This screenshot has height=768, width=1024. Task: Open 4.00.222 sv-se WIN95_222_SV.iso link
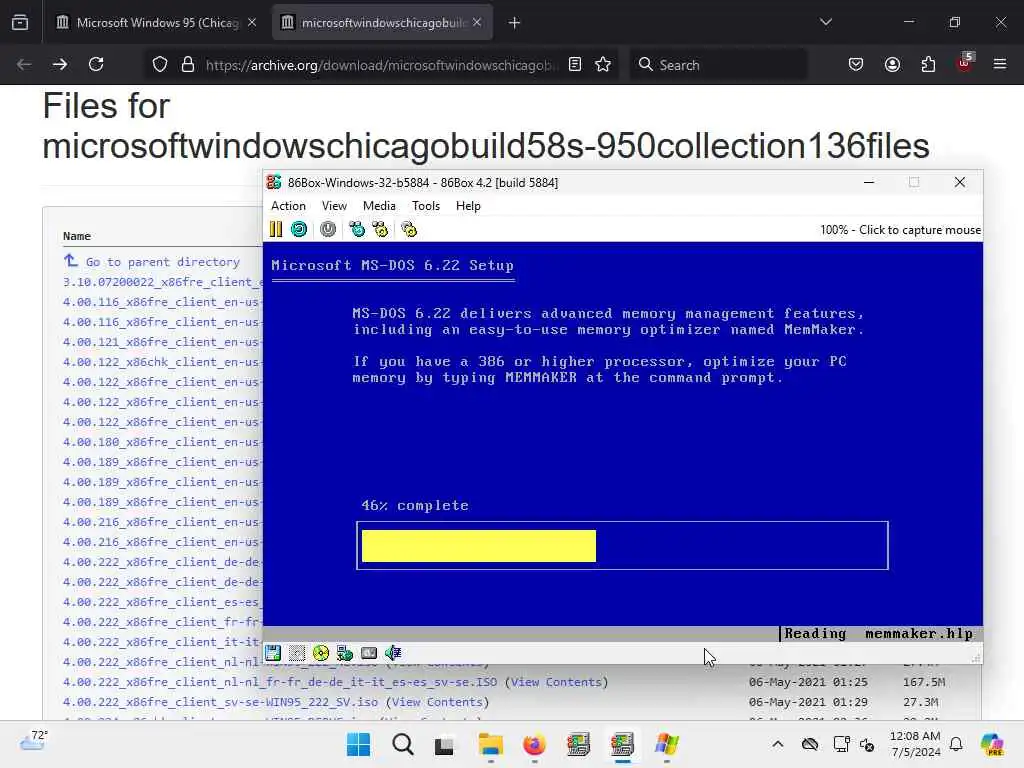pos(221,701)
